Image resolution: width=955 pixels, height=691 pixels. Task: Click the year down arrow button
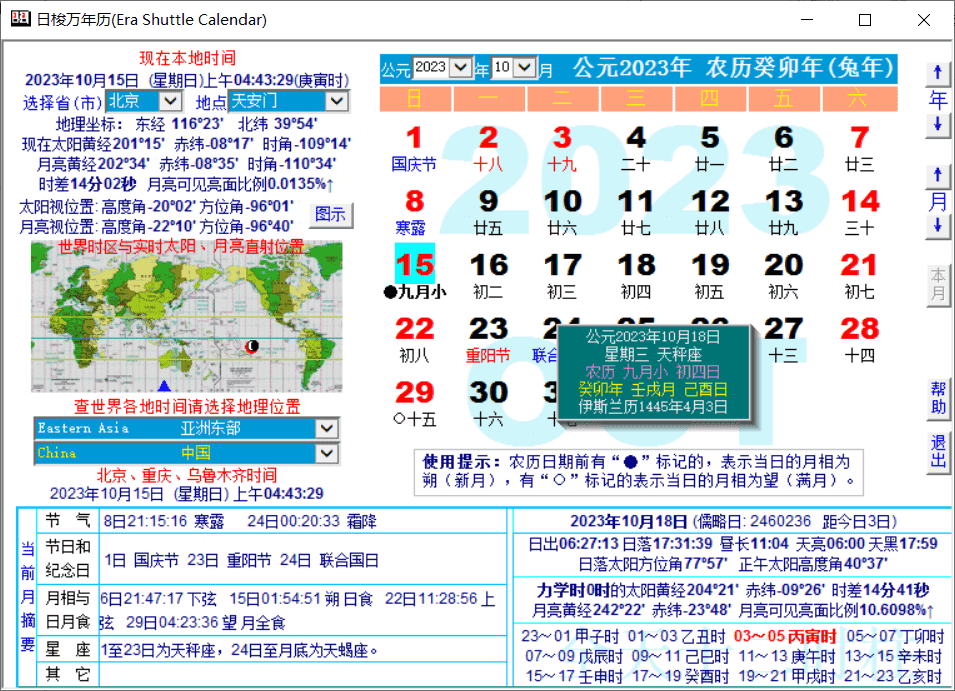[x=937, y=124]
